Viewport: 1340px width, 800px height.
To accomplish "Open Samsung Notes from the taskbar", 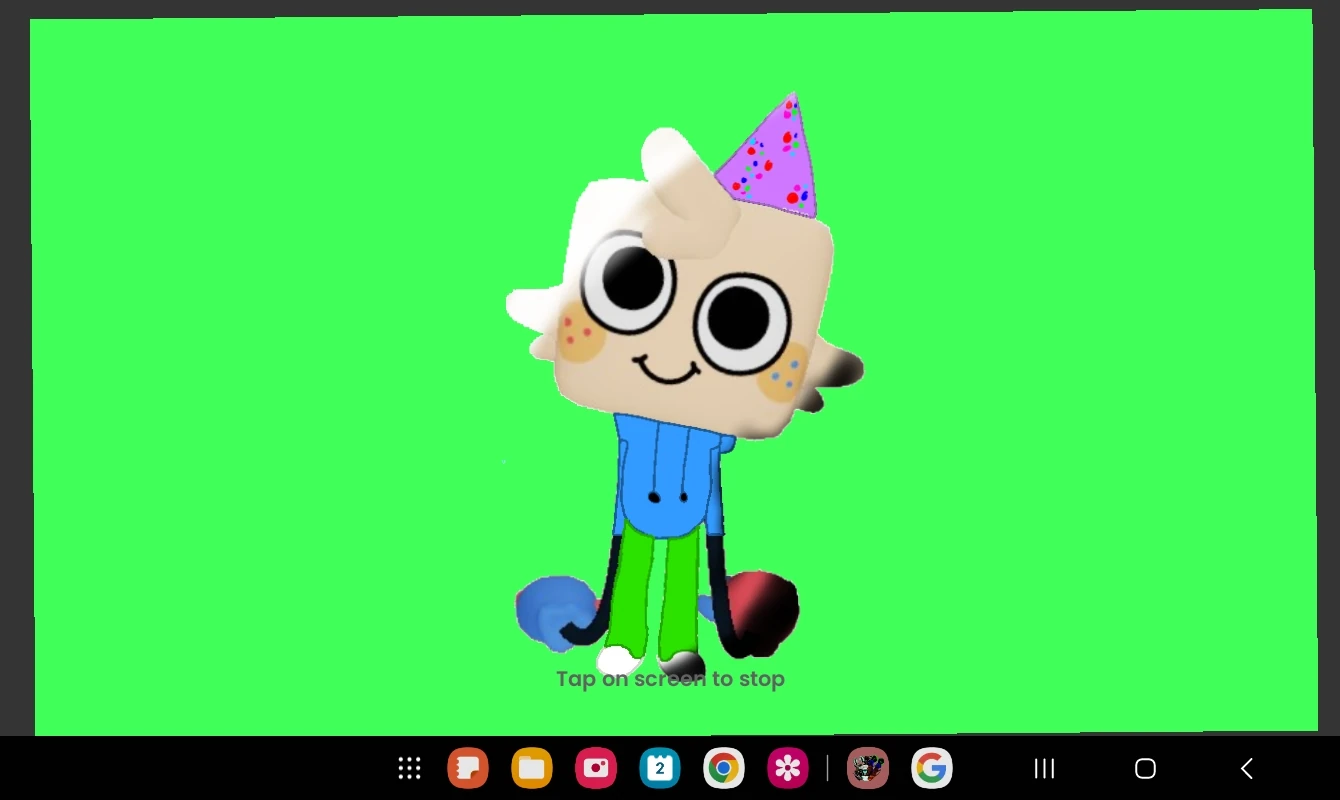I will (467, 768).
